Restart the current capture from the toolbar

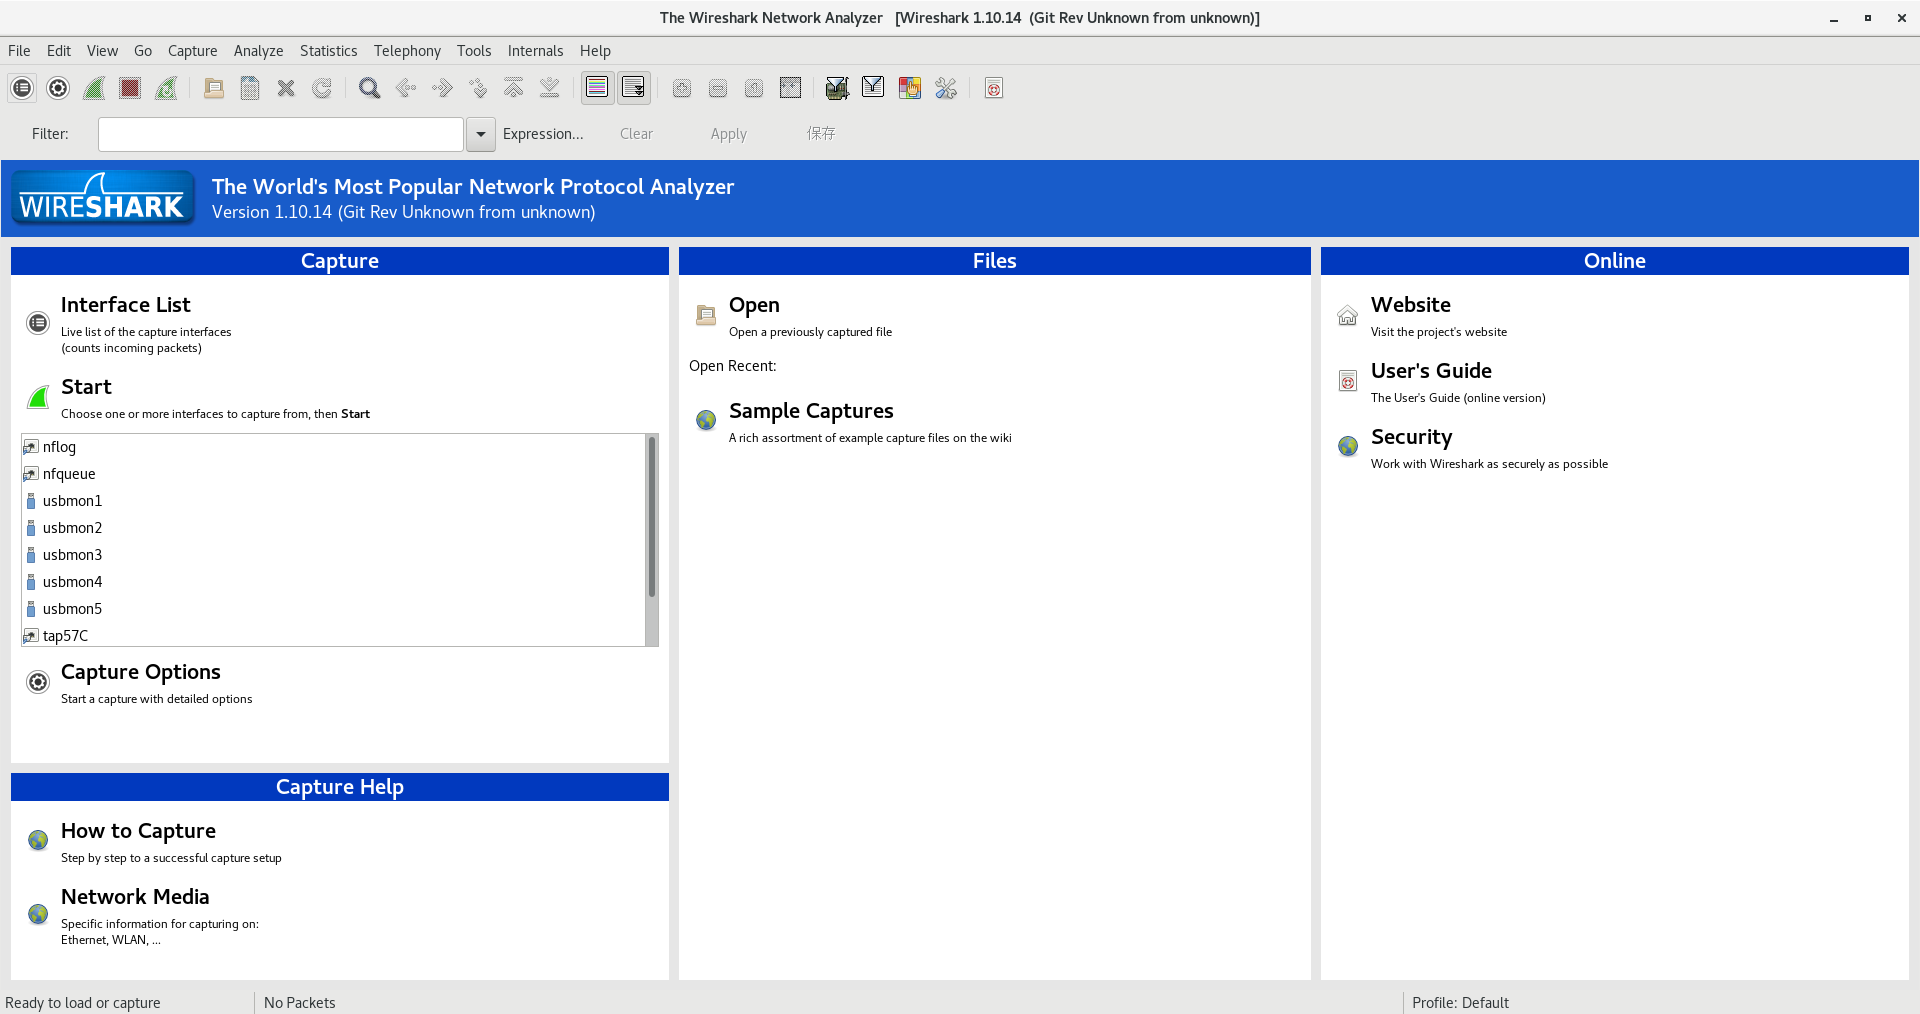click(166, 88)
